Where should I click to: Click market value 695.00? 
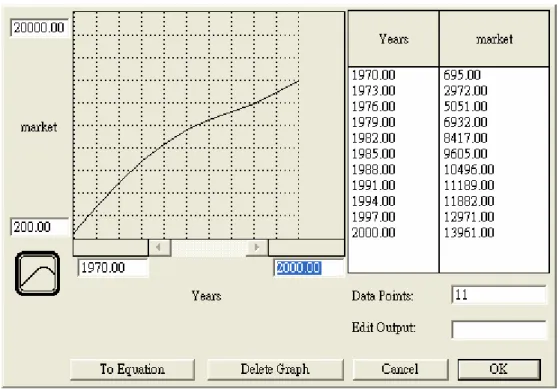462,75
